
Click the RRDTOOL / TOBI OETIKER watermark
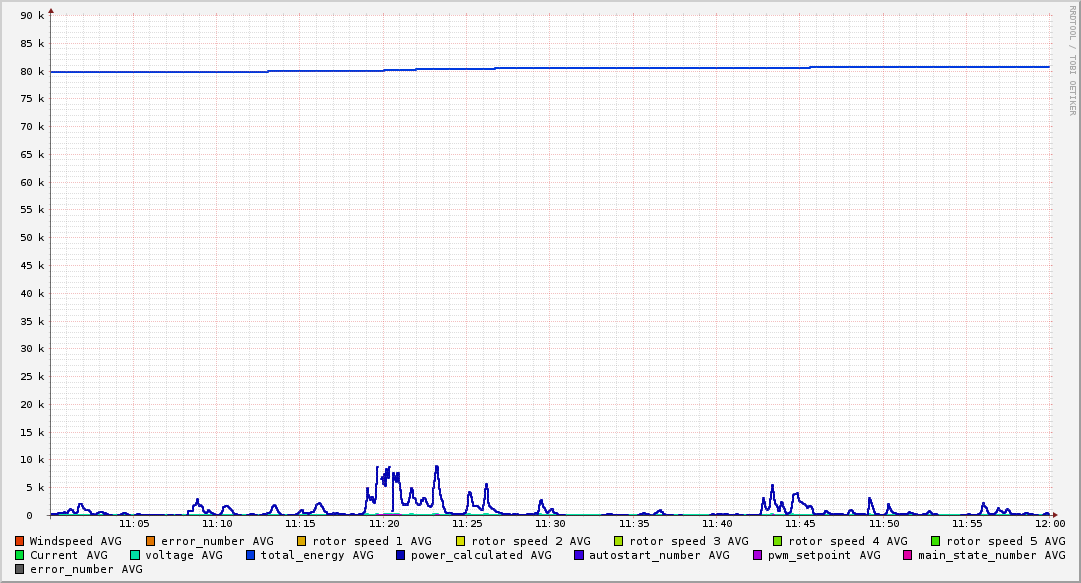pyautogui.click(x=1073, y=59)
